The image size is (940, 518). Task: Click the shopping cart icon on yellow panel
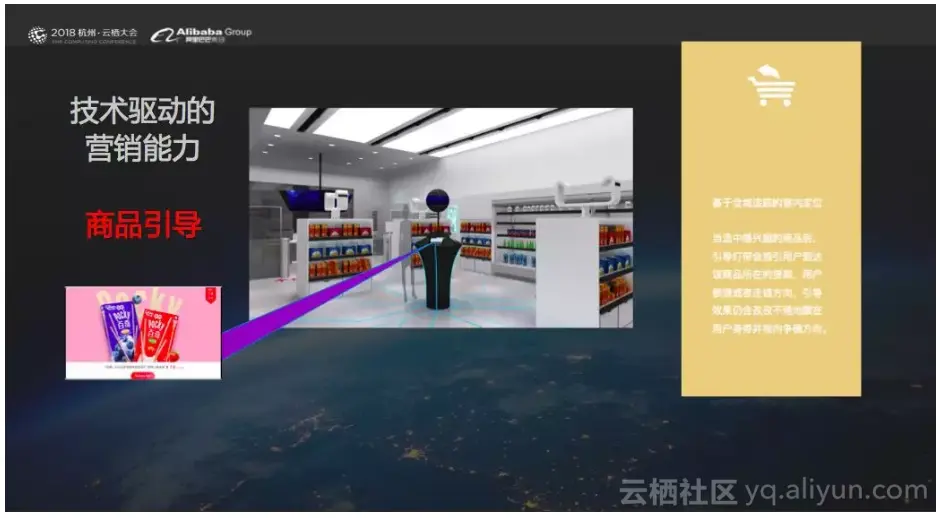771,86
